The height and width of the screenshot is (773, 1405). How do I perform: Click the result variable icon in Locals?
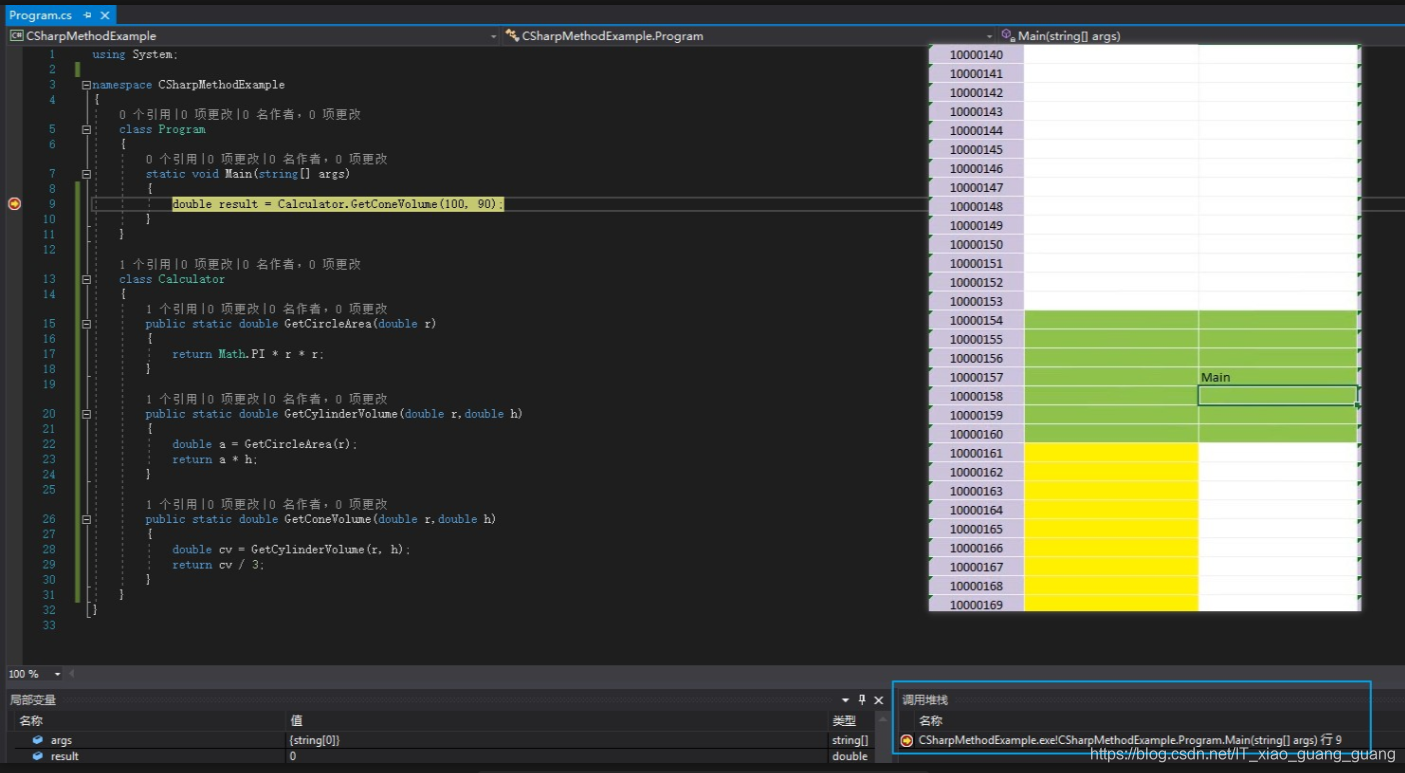tap(38, 756)
